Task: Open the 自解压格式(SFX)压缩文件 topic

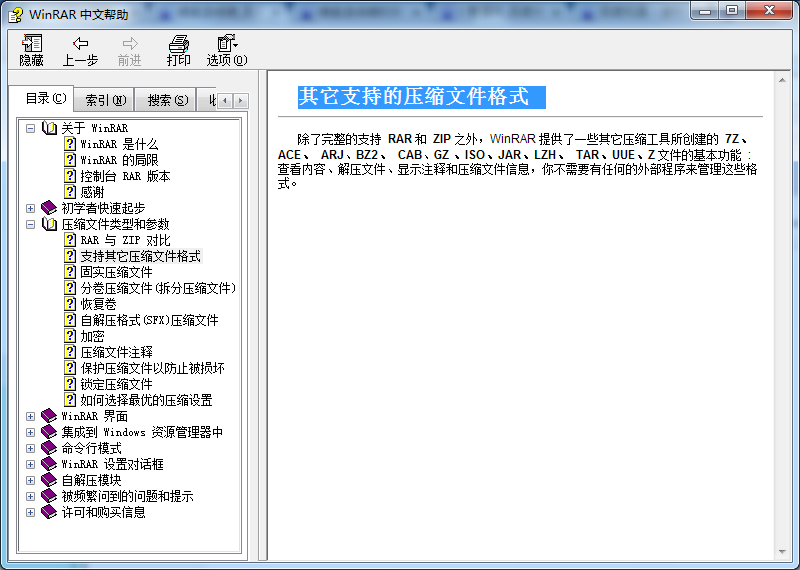Action: [x=149, y=320]
